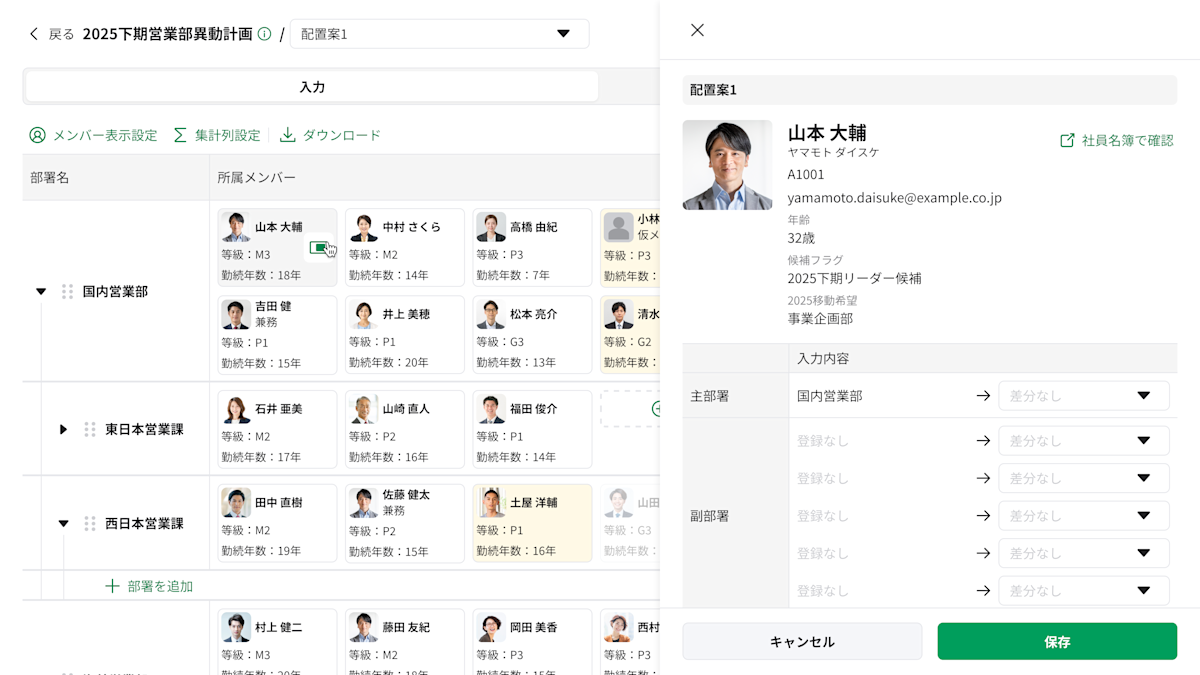This screenshot has width=1200, height=675.
Task: Click 事業企画部 value under 2025移動希望
Action: (x=820, y=319)
